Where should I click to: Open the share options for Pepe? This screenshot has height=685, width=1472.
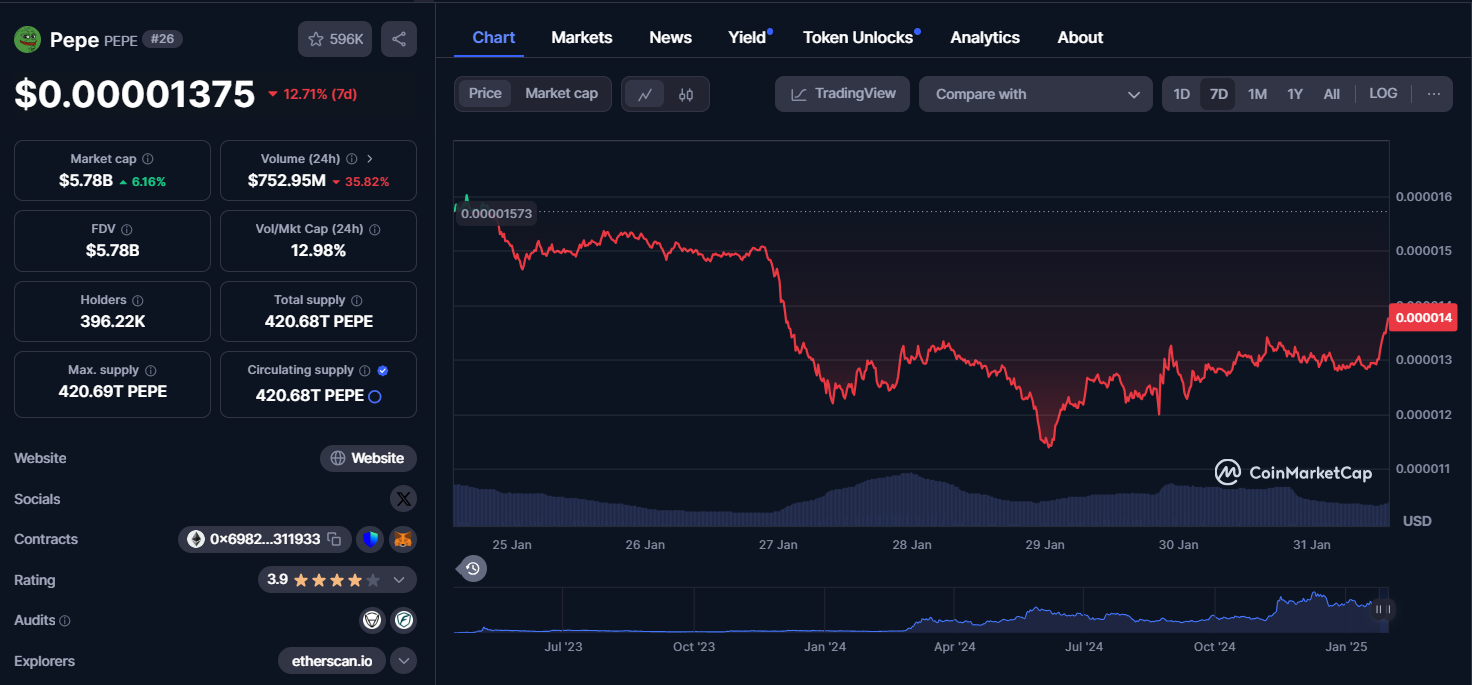tap(399, 39)
